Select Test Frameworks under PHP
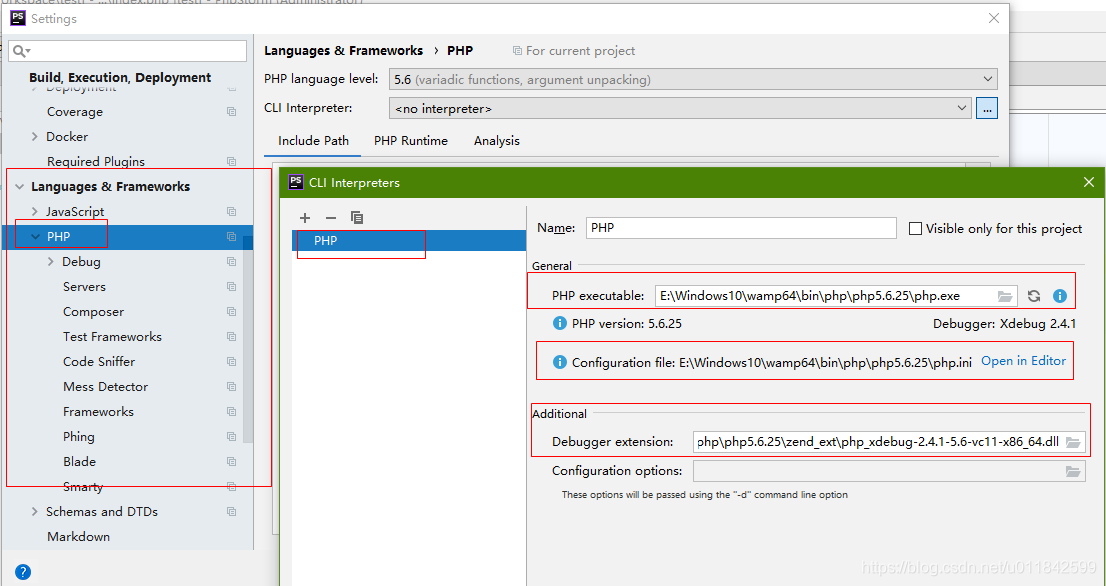 click(x=113, y=336)
